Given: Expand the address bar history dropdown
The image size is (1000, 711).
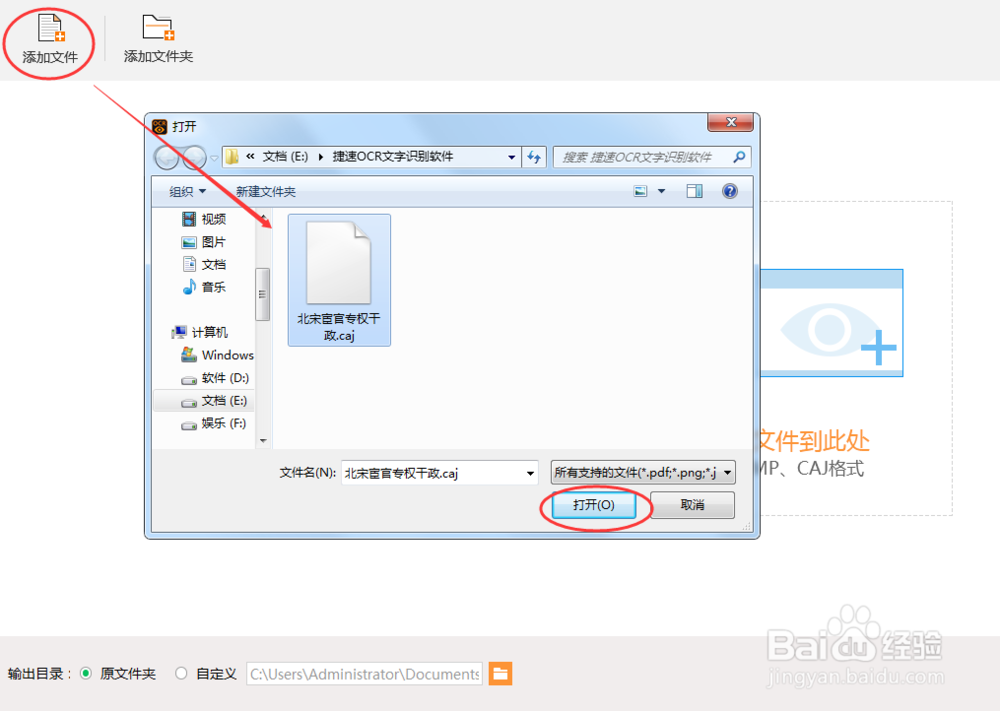Looking at the screenshot, I should [511, 157].
